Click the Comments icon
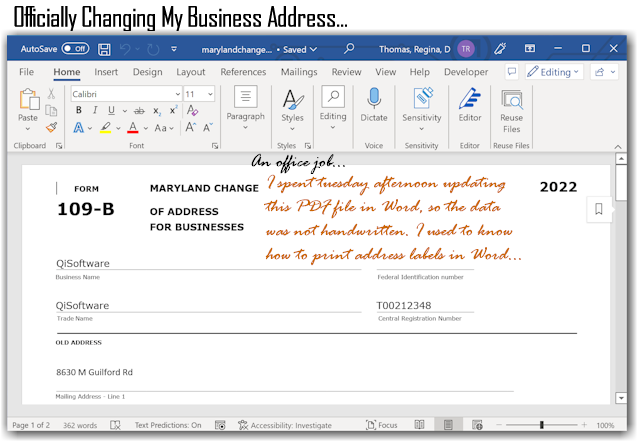639x443 pixels. point(512,72)
